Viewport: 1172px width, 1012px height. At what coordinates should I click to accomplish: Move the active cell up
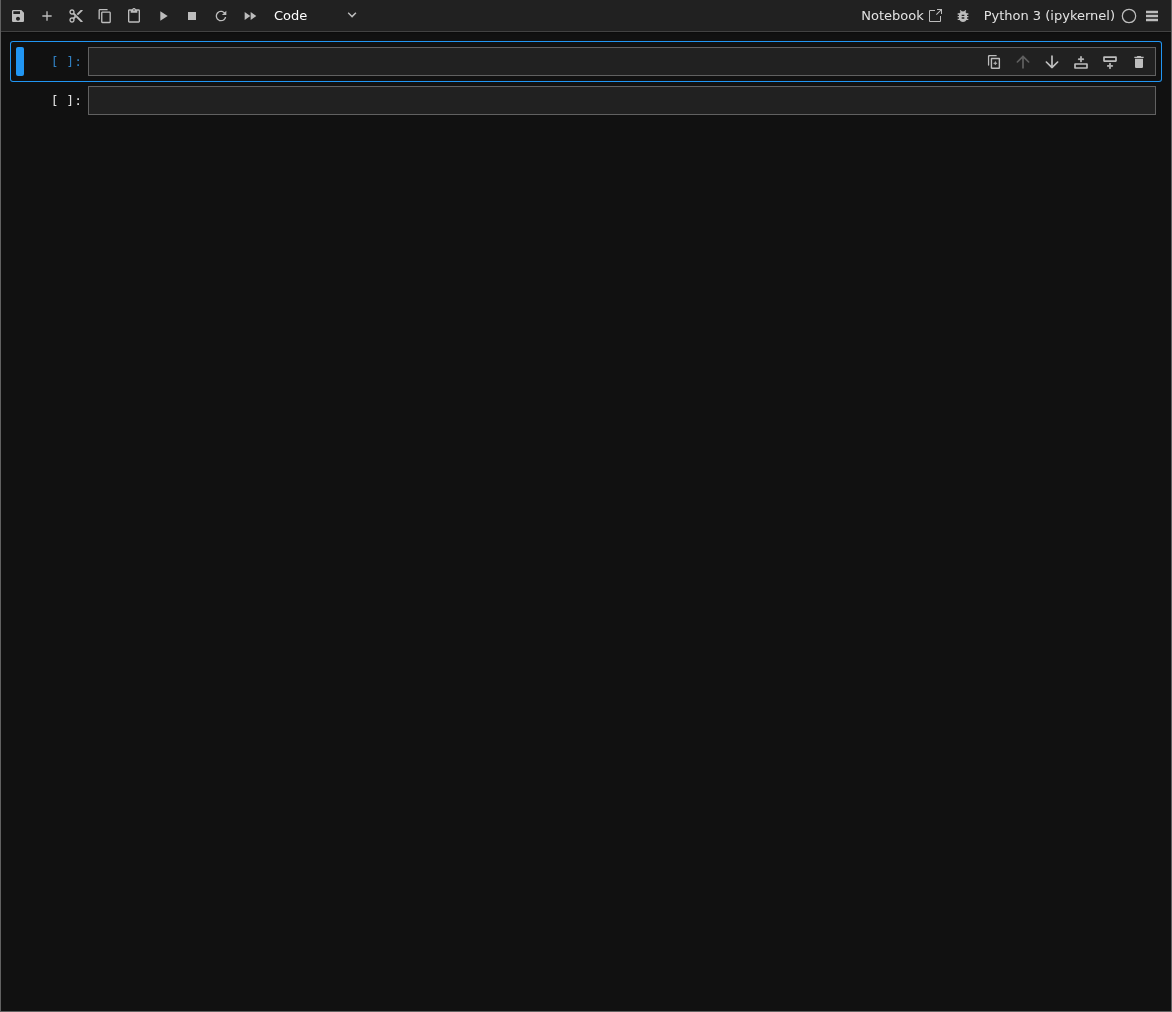point(1023,62)
